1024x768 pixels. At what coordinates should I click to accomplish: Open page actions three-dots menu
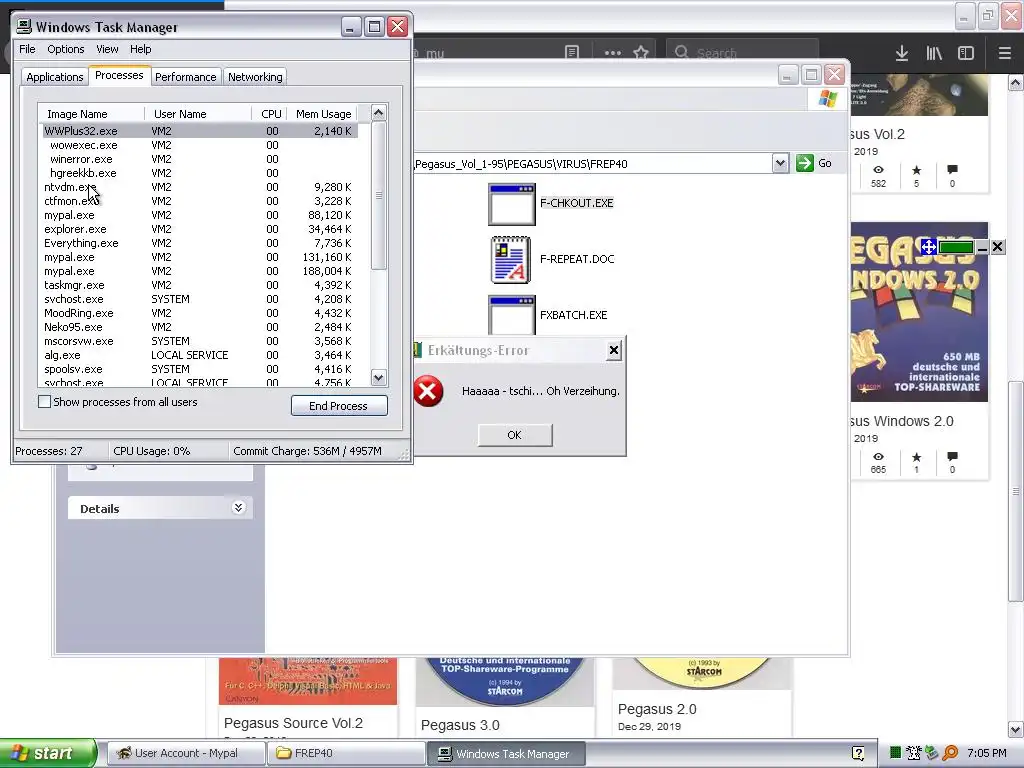613,53
